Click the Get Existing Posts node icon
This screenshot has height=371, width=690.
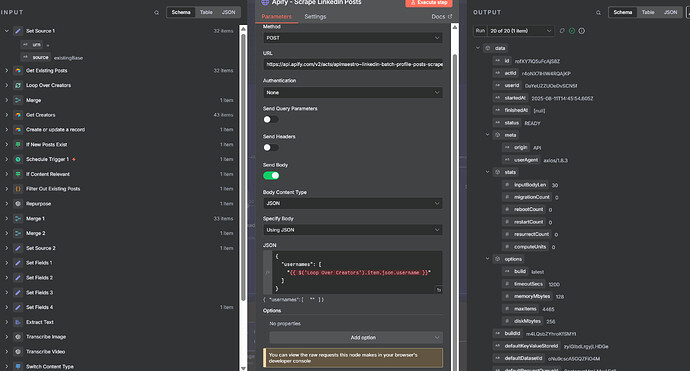click(x=18, y=70)
